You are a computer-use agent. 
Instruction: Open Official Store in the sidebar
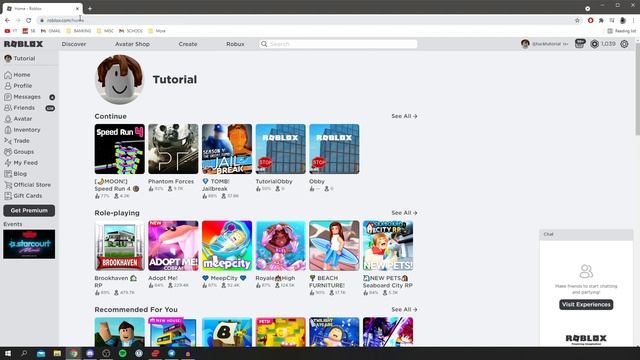point(27,185)
